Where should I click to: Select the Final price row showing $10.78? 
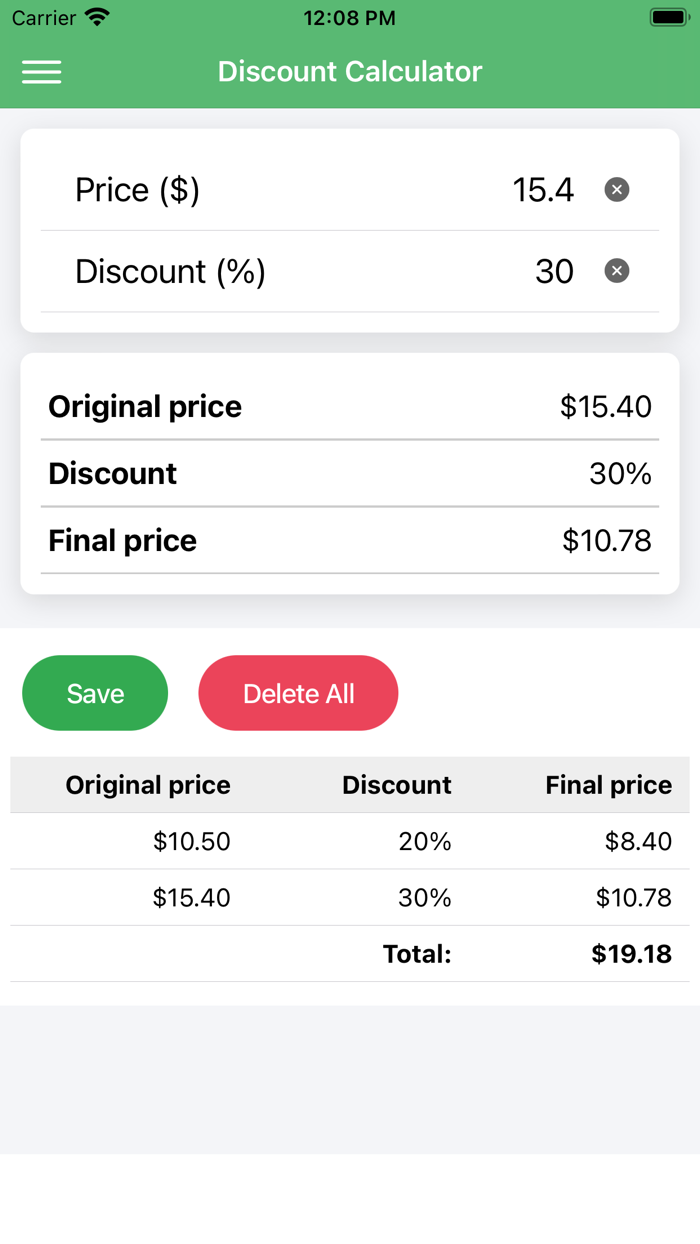point(350,540)
